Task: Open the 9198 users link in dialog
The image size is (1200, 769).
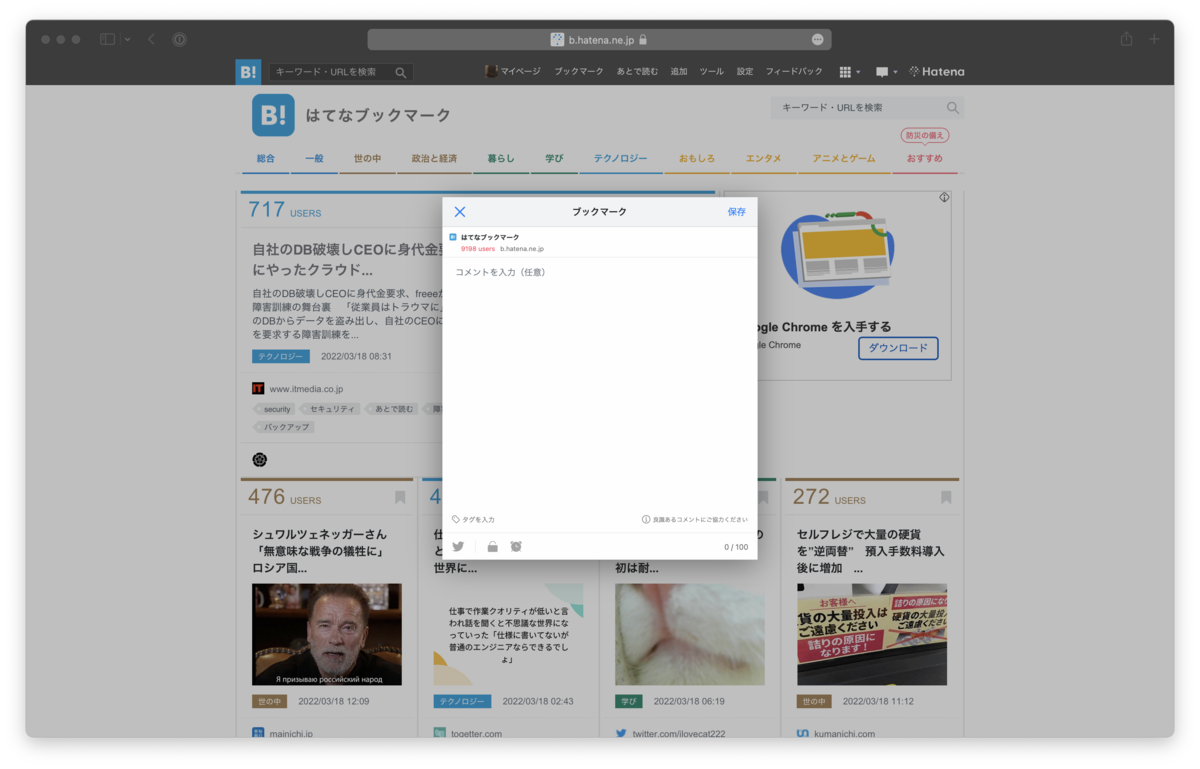Action: (x=478, y=249)
